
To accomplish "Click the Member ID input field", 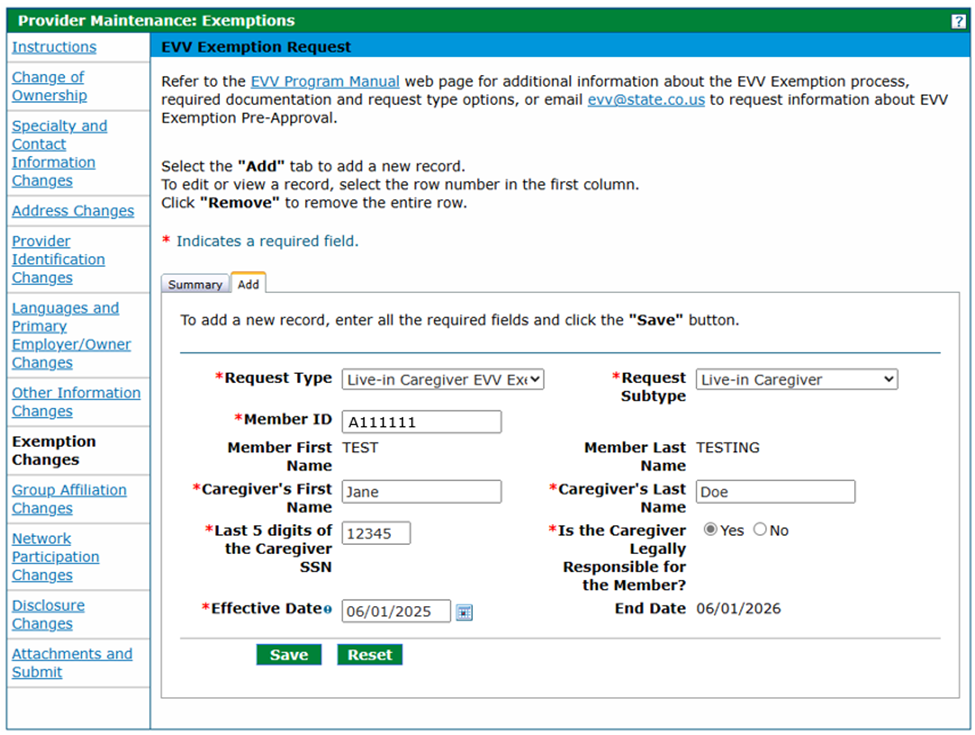I will pos(422,422).
